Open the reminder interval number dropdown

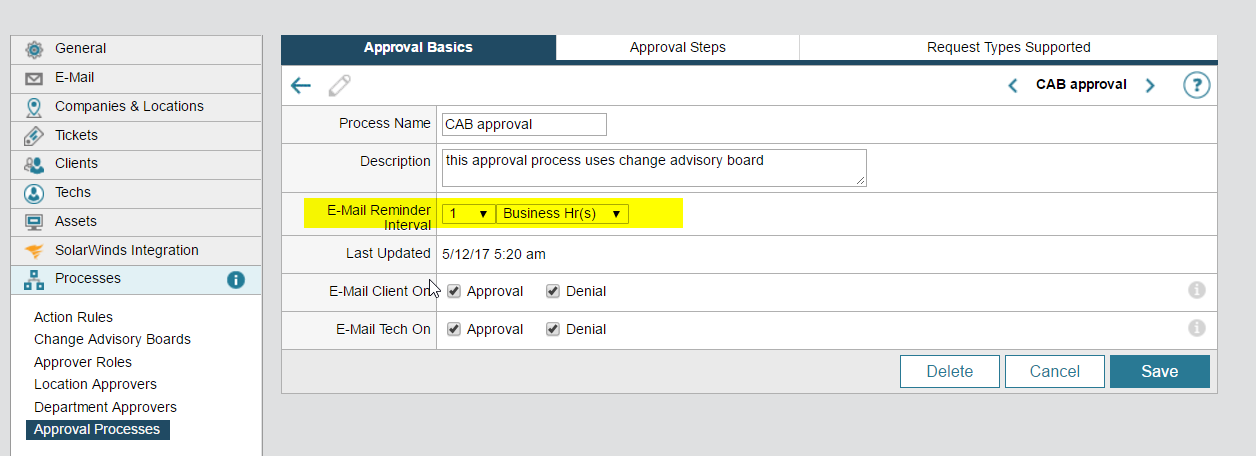[x=468, y=213]
